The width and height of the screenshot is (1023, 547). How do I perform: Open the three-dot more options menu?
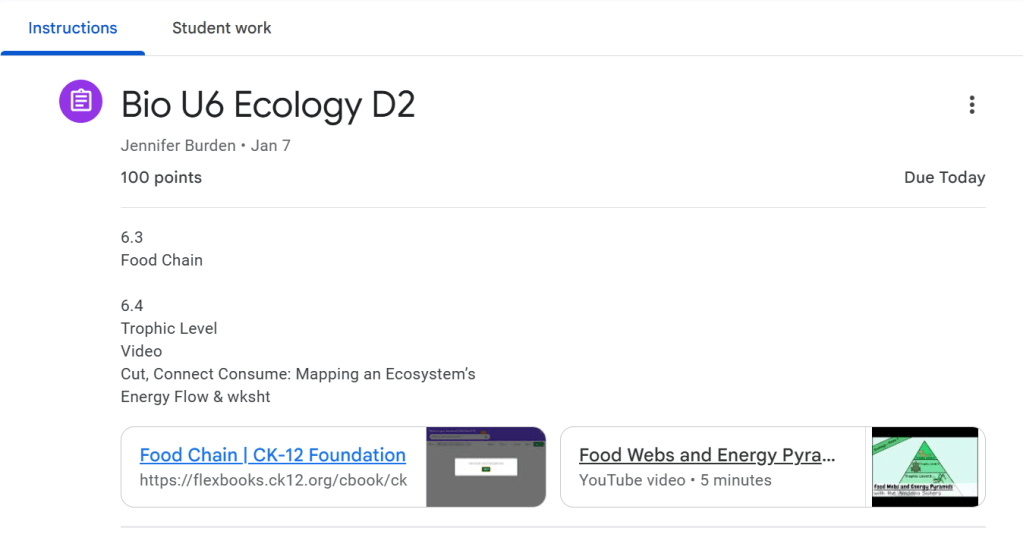click(971, 105)
